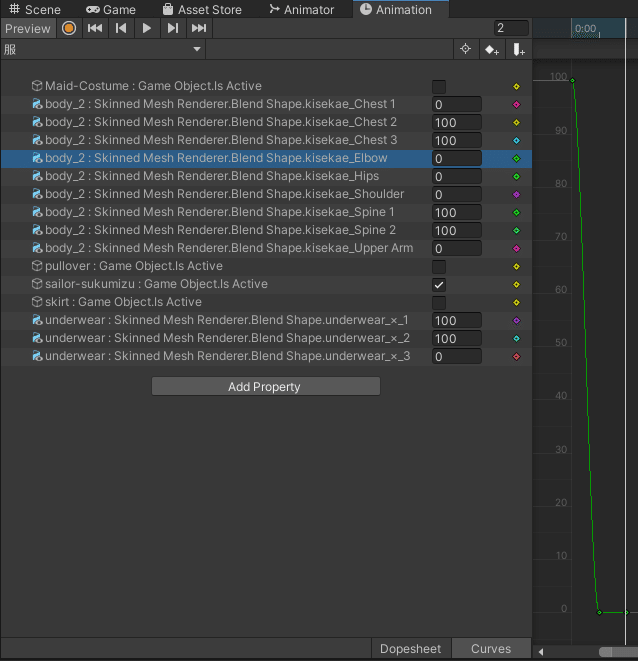Switch to the Animator tab
Screen dimensions: 638x661
[302, 9]
